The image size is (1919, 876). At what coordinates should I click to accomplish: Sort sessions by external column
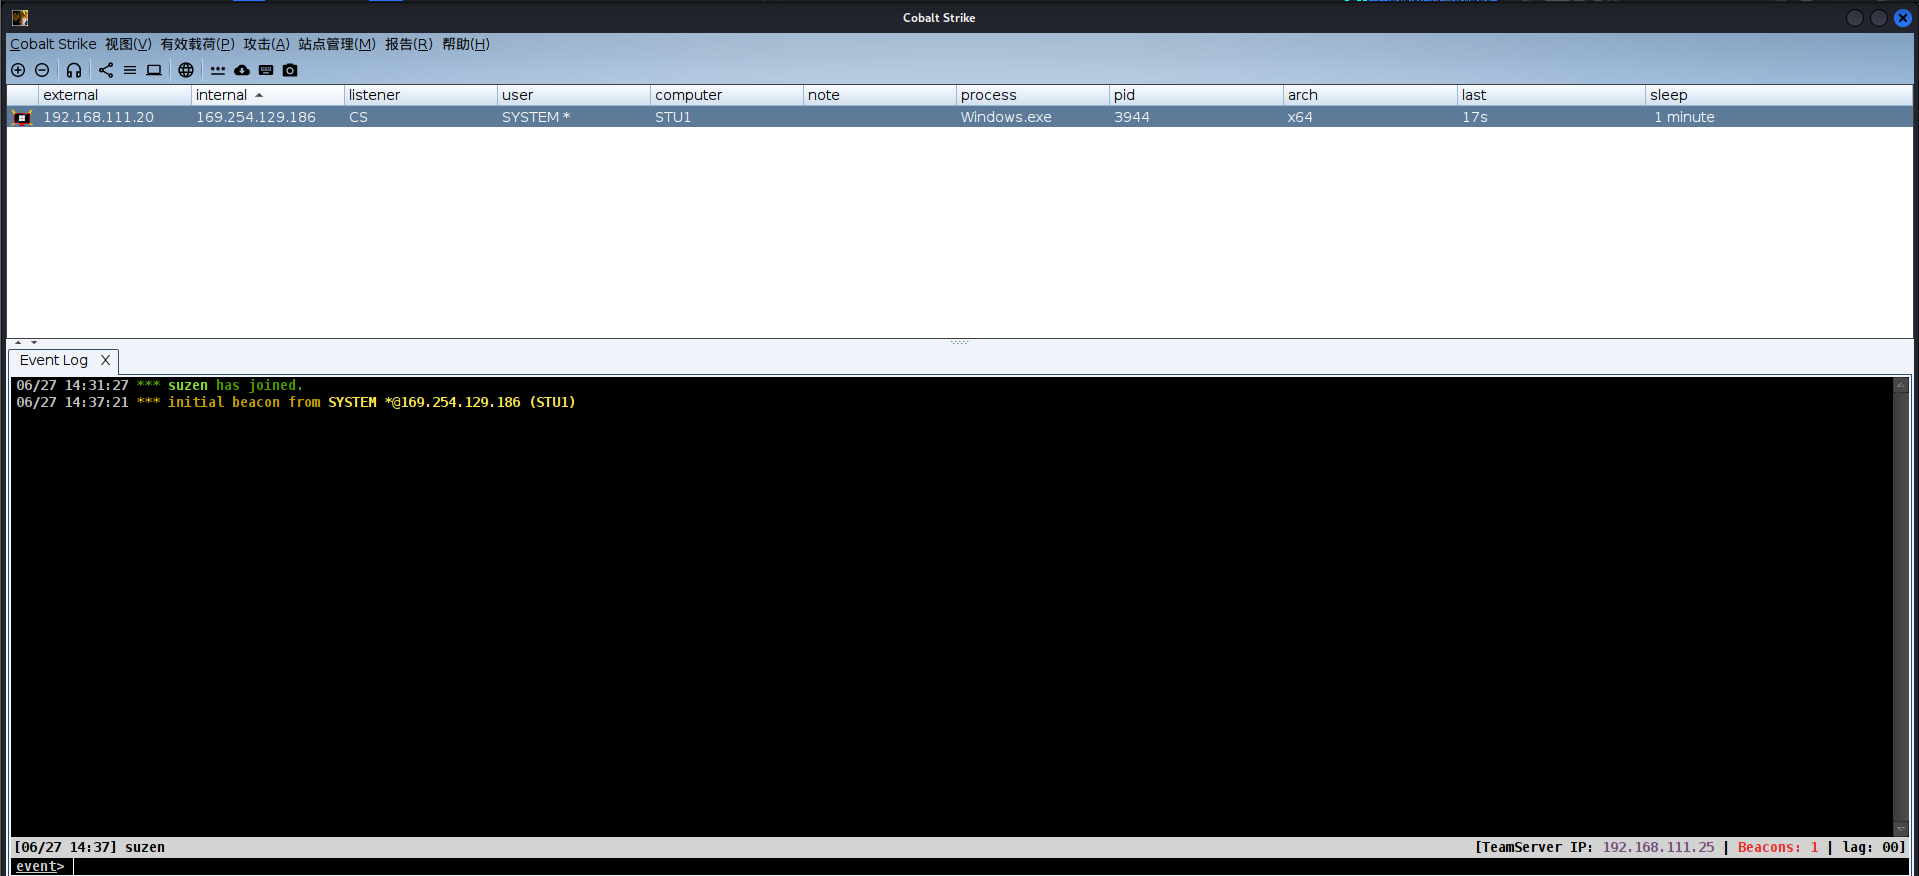pyautogui.click(x=115, y=95)
